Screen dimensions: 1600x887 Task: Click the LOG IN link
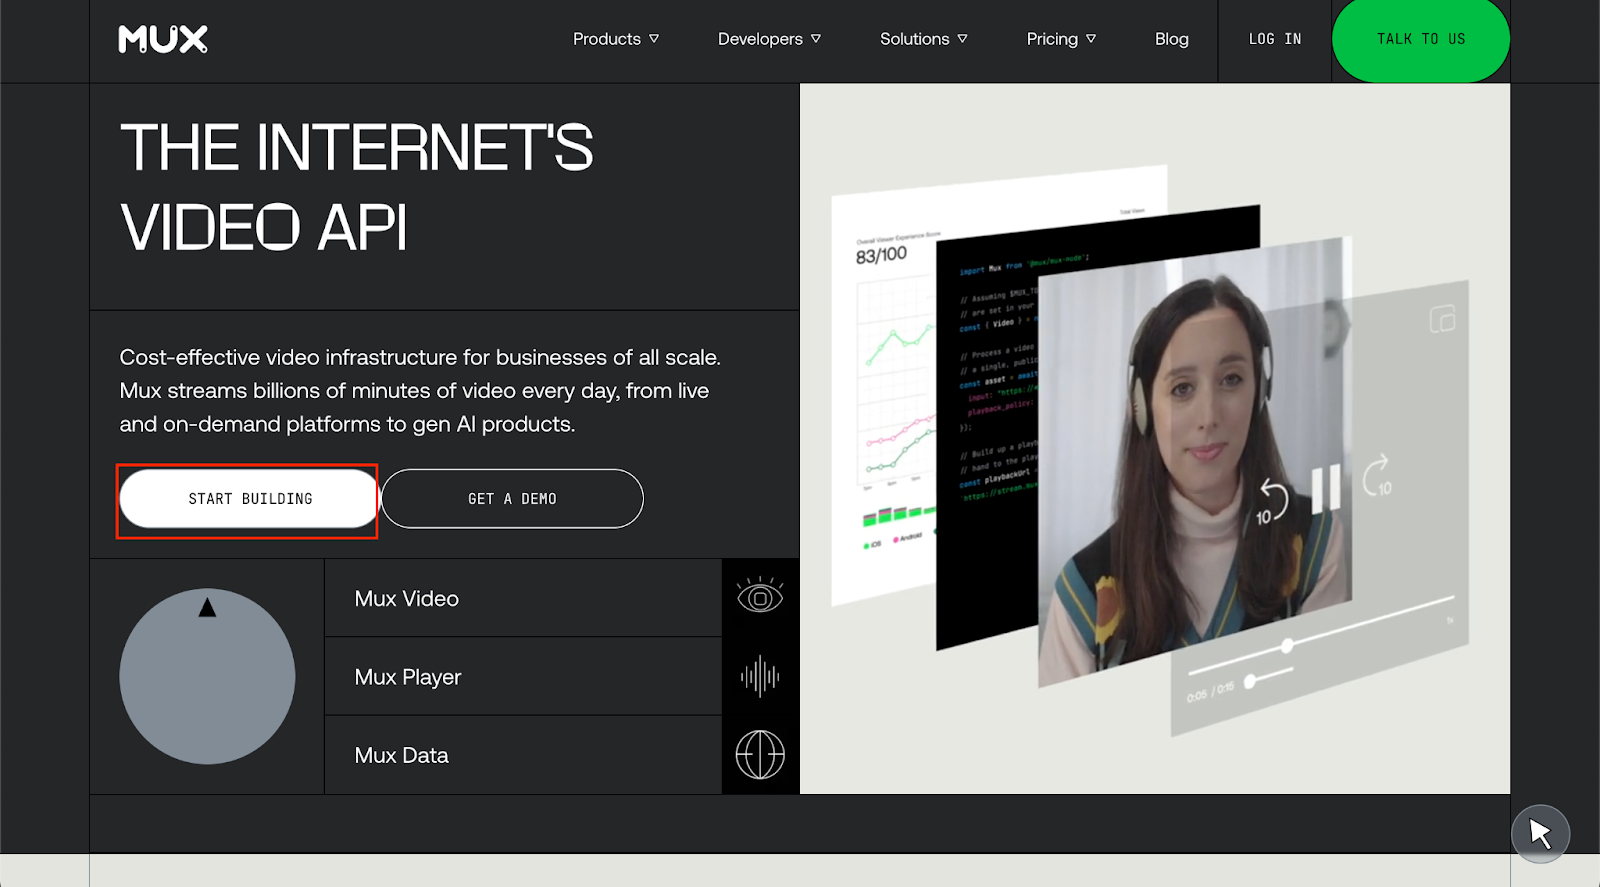[x=1275, y=39]
